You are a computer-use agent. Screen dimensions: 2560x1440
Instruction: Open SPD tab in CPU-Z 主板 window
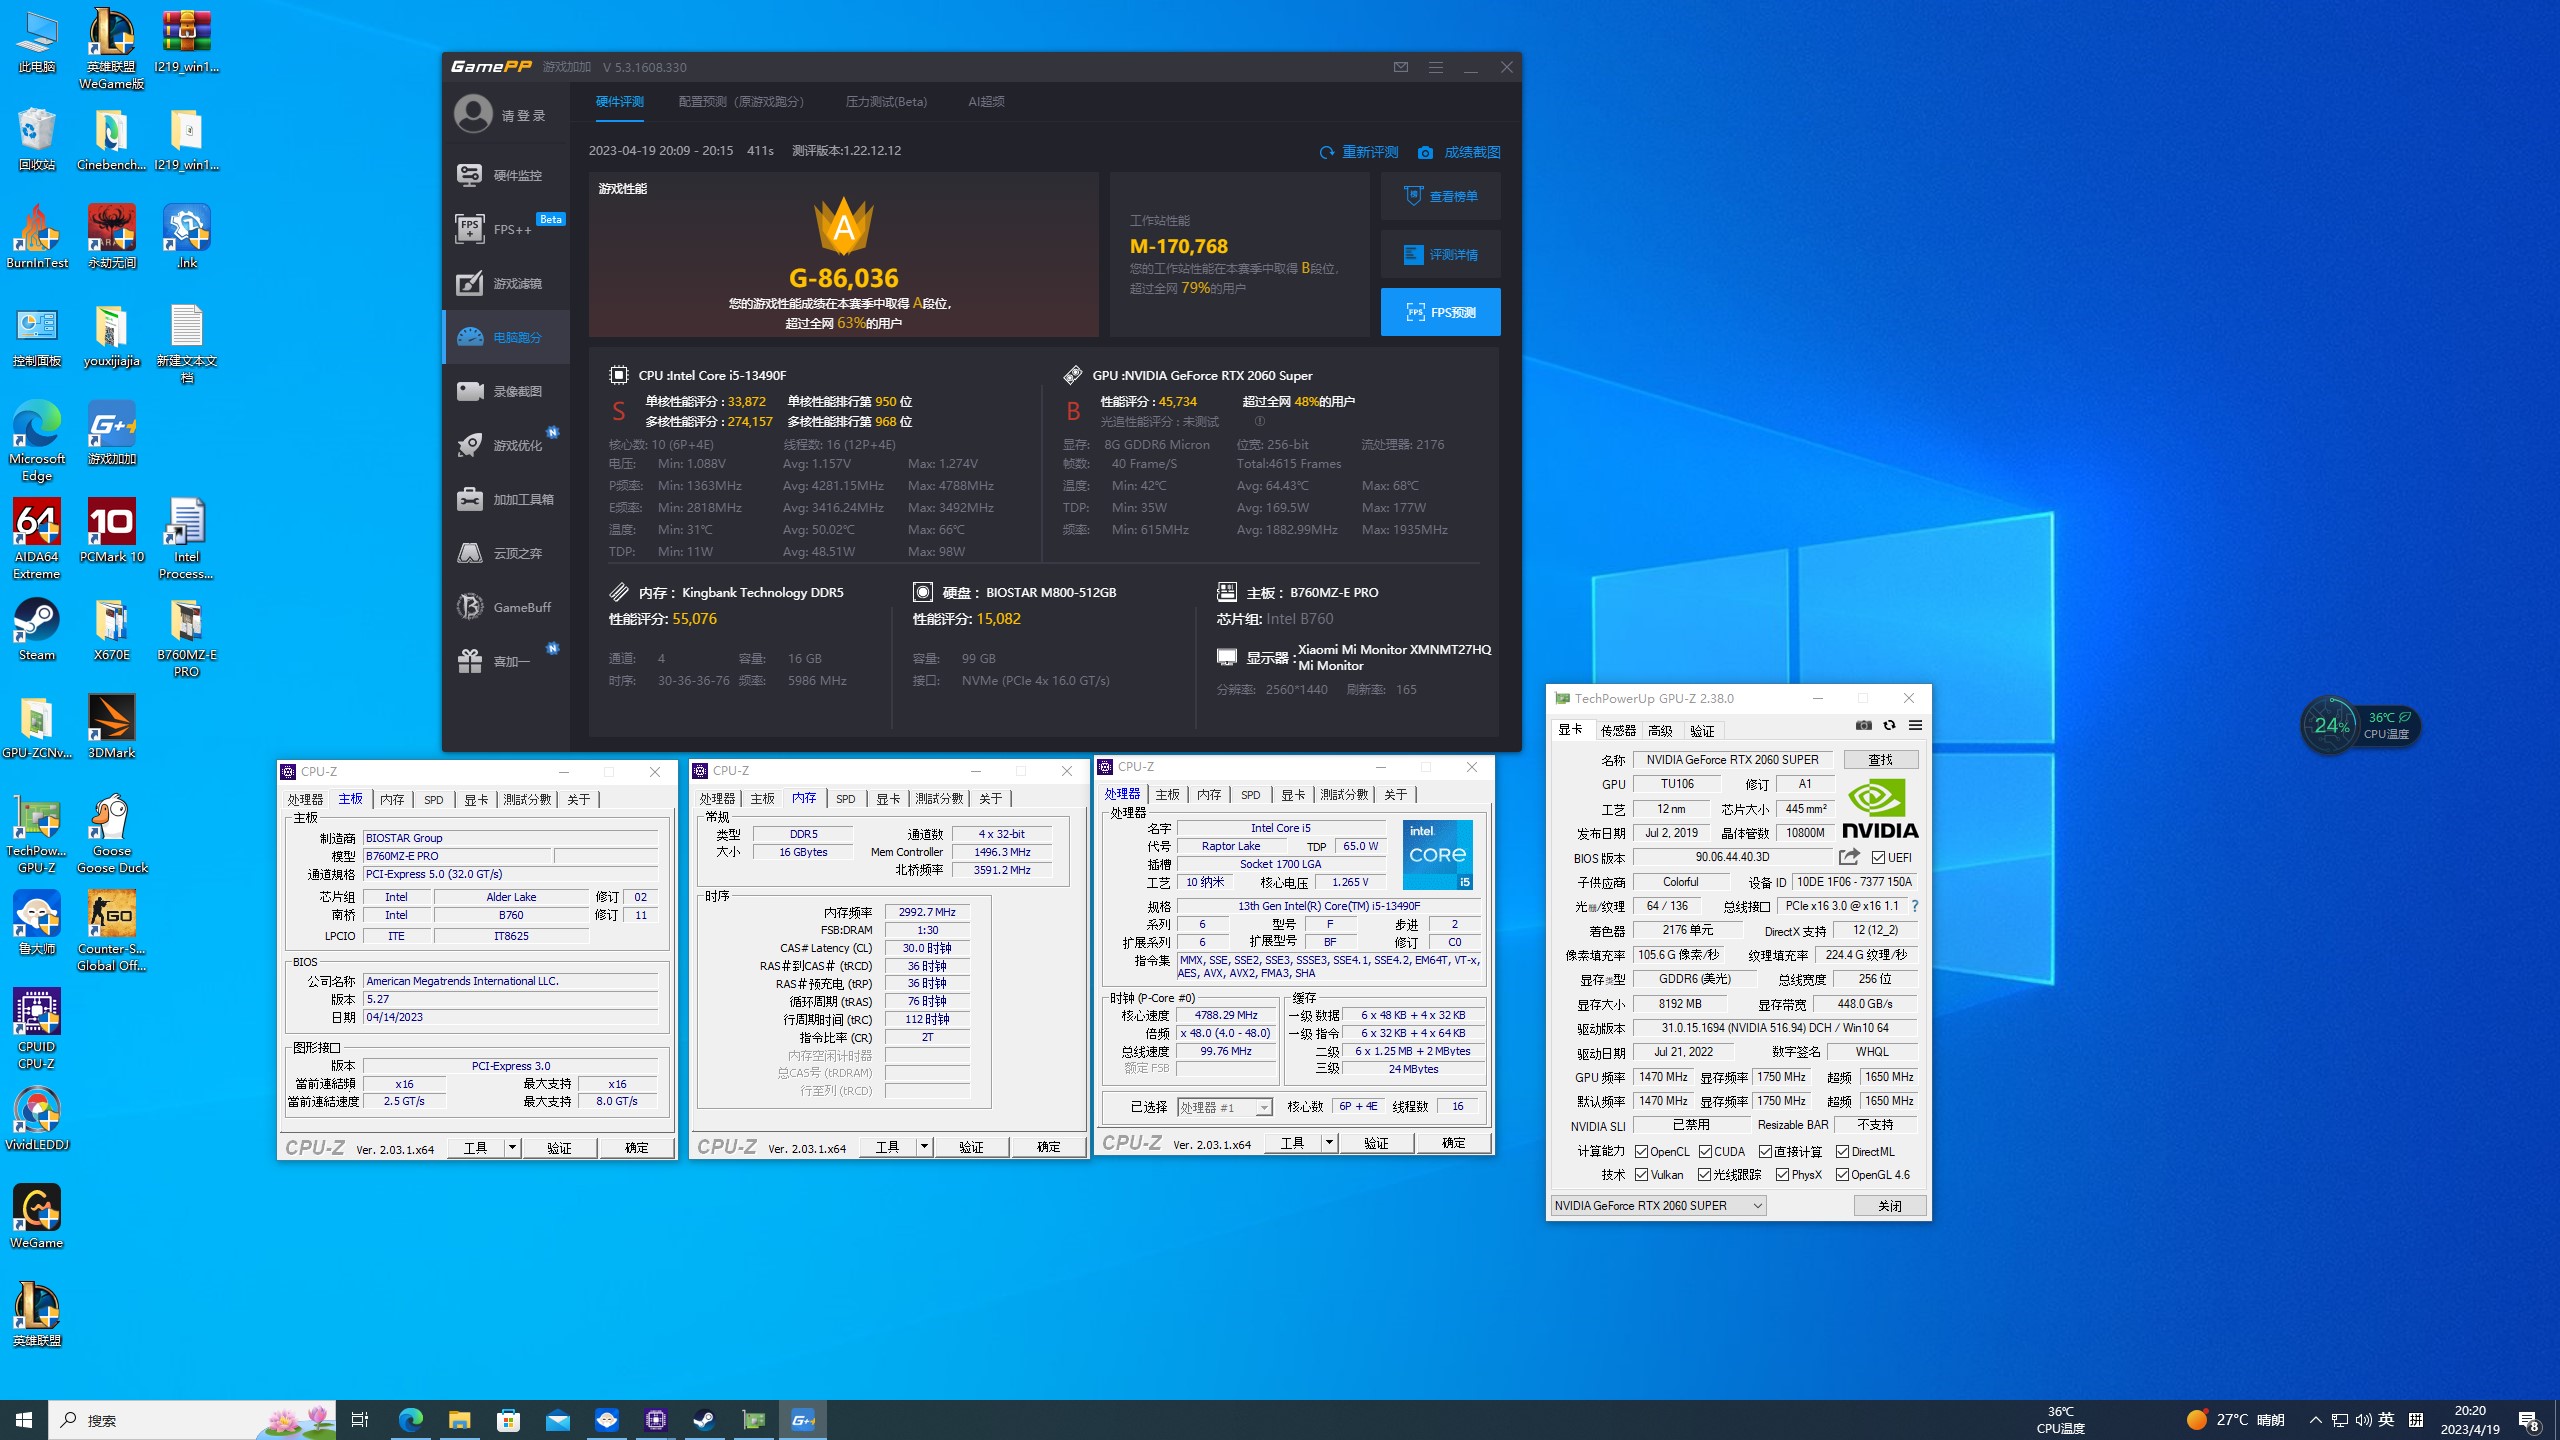[433, 800]
